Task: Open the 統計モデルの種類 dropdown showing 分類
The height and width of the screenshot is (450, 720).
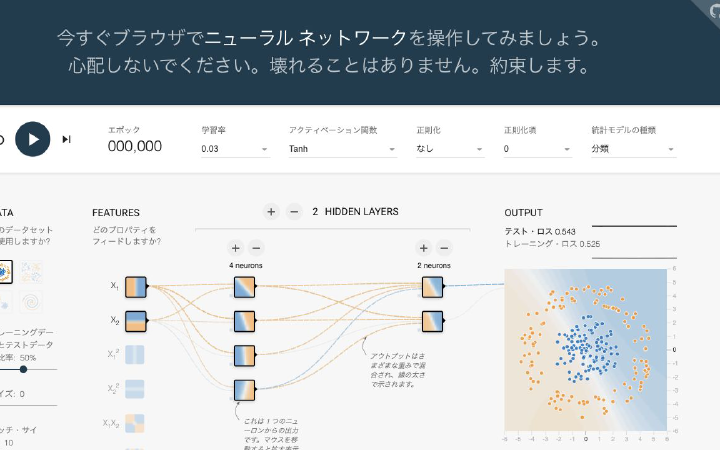Action: tap(634, 149)
